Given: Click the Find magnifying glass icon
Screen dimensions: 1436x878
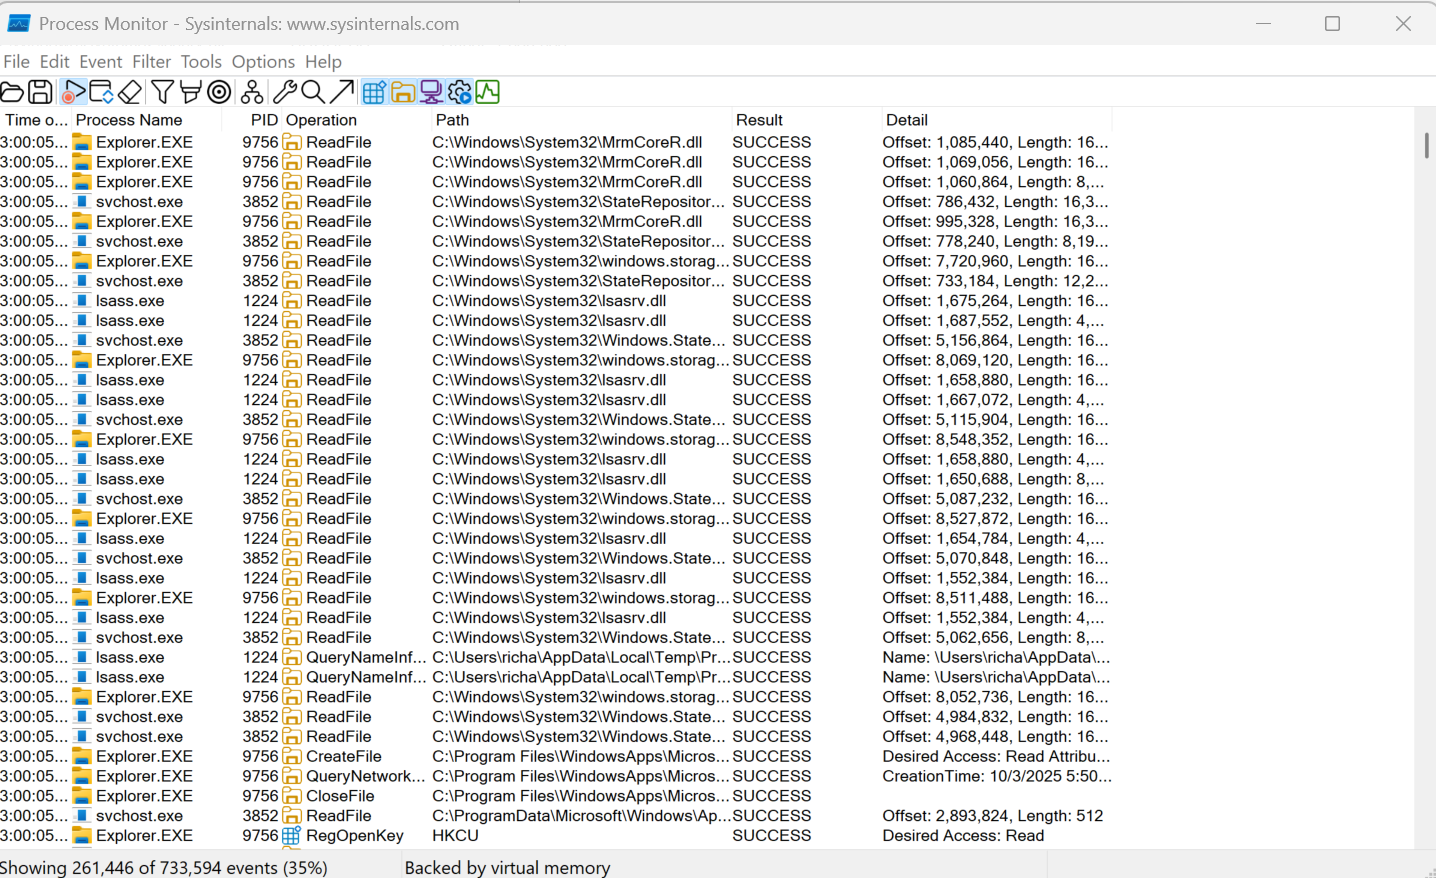Looking at the screenshot, I should point(313,92).
